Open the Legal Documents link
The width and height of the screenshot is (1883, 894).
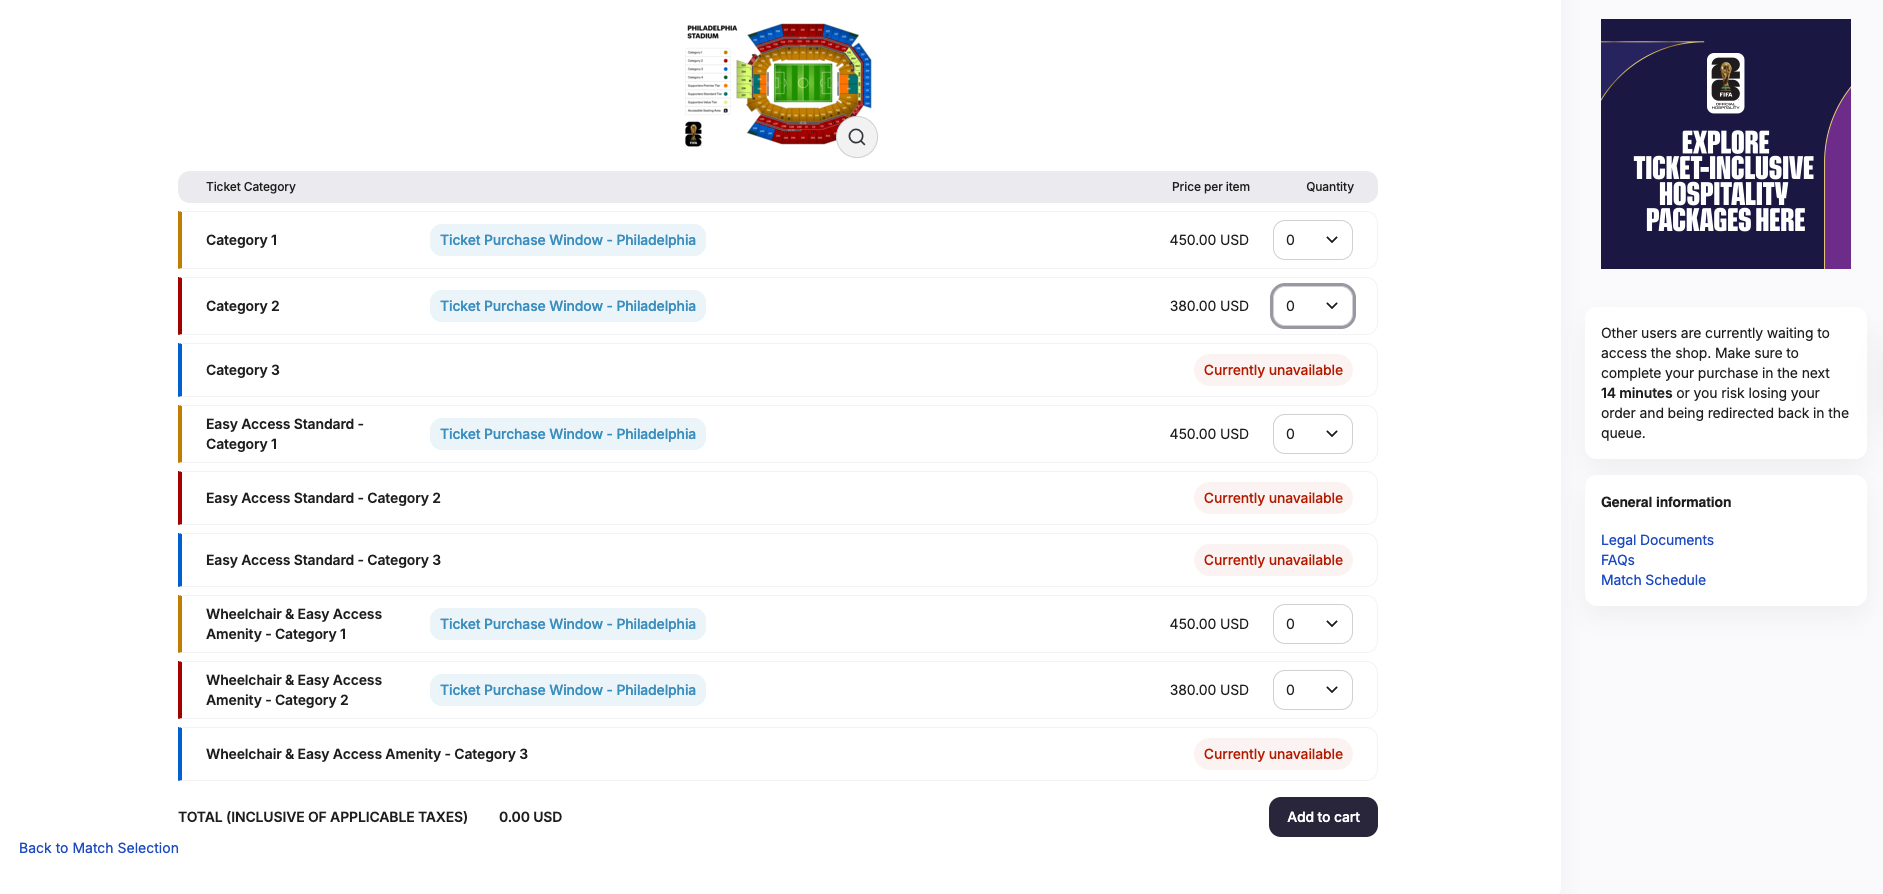1656,540
